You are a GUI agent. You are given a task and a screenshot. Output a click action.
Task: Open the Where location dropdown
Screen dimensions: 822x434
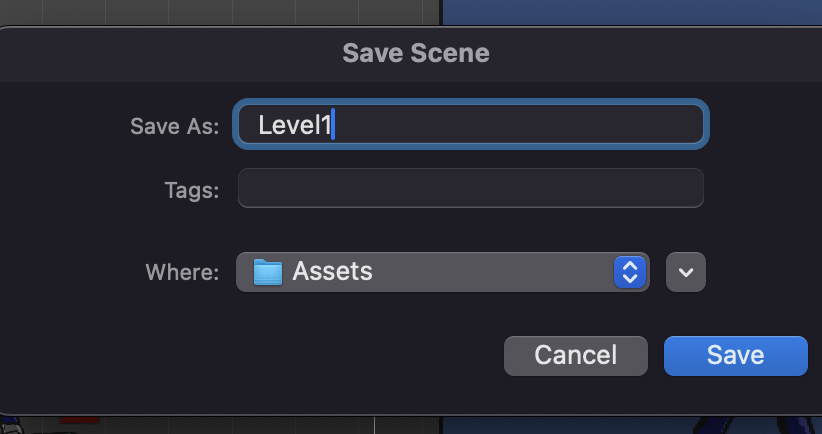pos(440,271)
